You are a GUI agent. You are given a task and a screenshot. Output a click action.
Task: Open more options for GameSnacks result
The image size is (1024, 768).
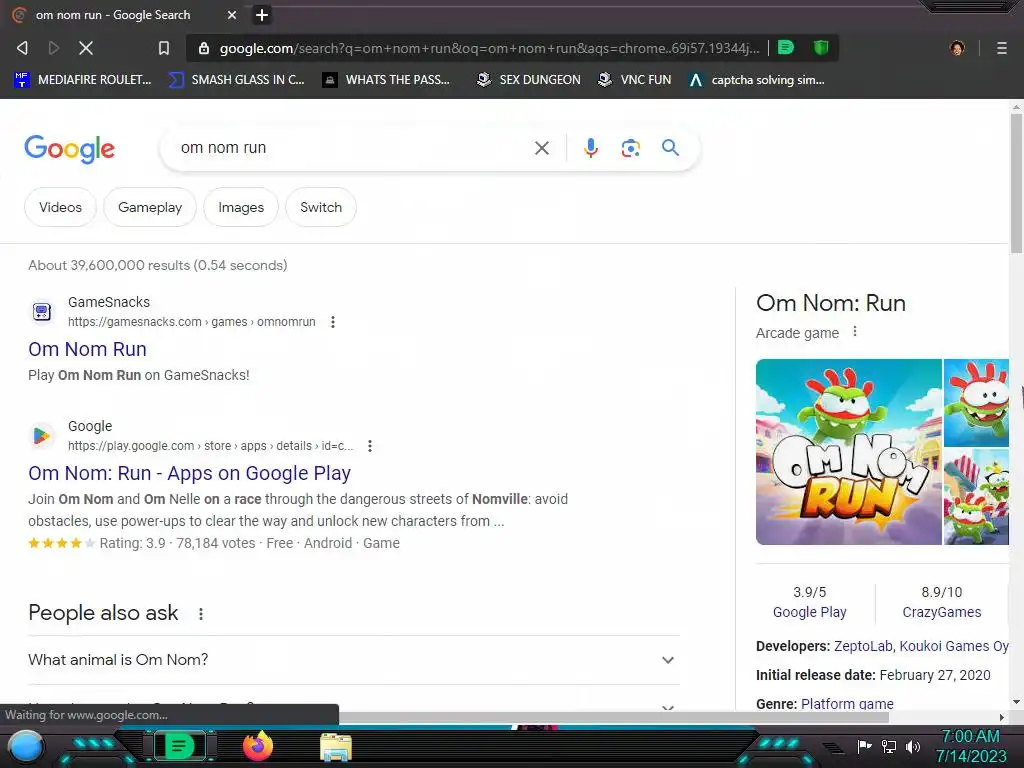tap(332, 322)
